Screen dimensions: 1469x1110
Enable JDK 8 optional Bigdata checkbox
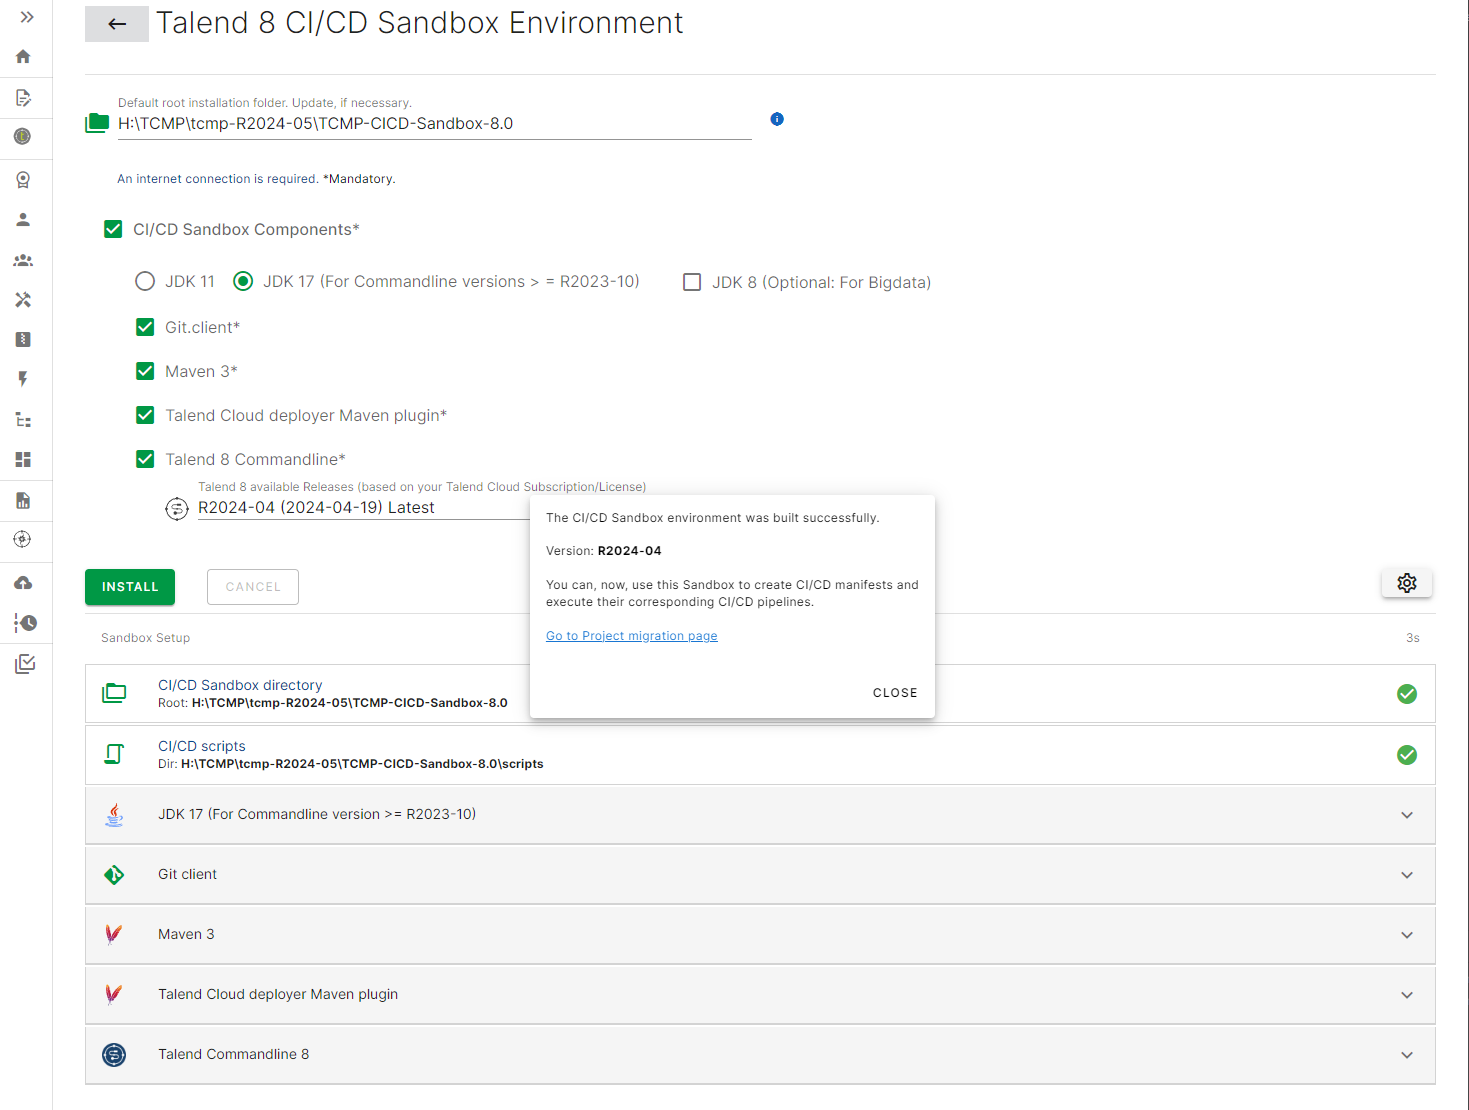(692, 282)
